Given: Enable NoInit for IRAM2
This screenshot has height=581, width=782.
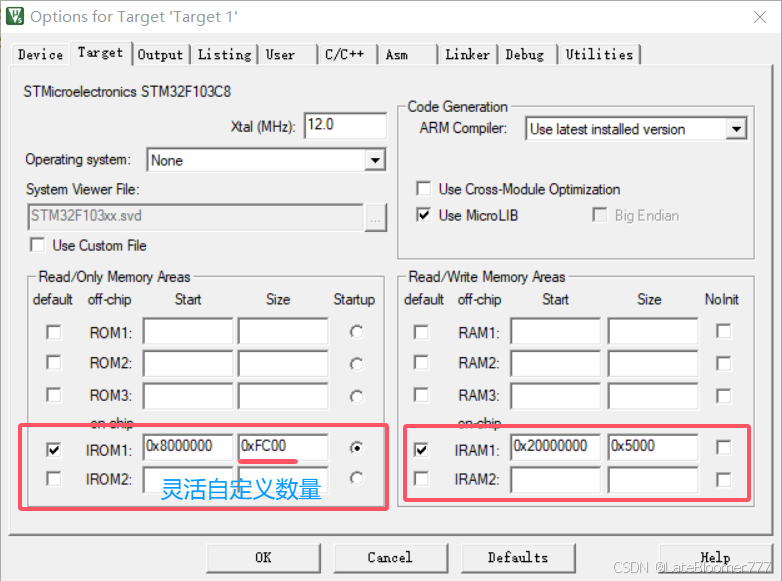Looking at the screenshot, I should 723,480.
